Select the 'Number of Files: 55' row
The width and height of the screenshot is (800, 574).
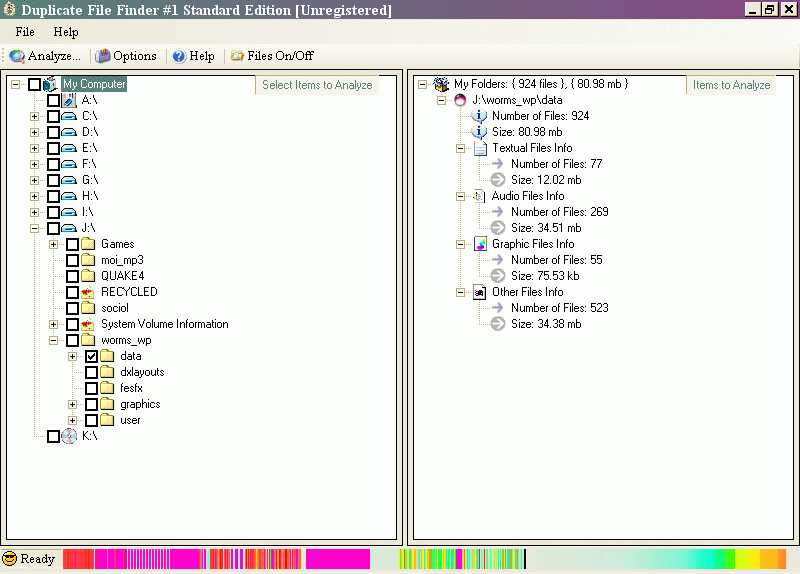coord(557,260)
